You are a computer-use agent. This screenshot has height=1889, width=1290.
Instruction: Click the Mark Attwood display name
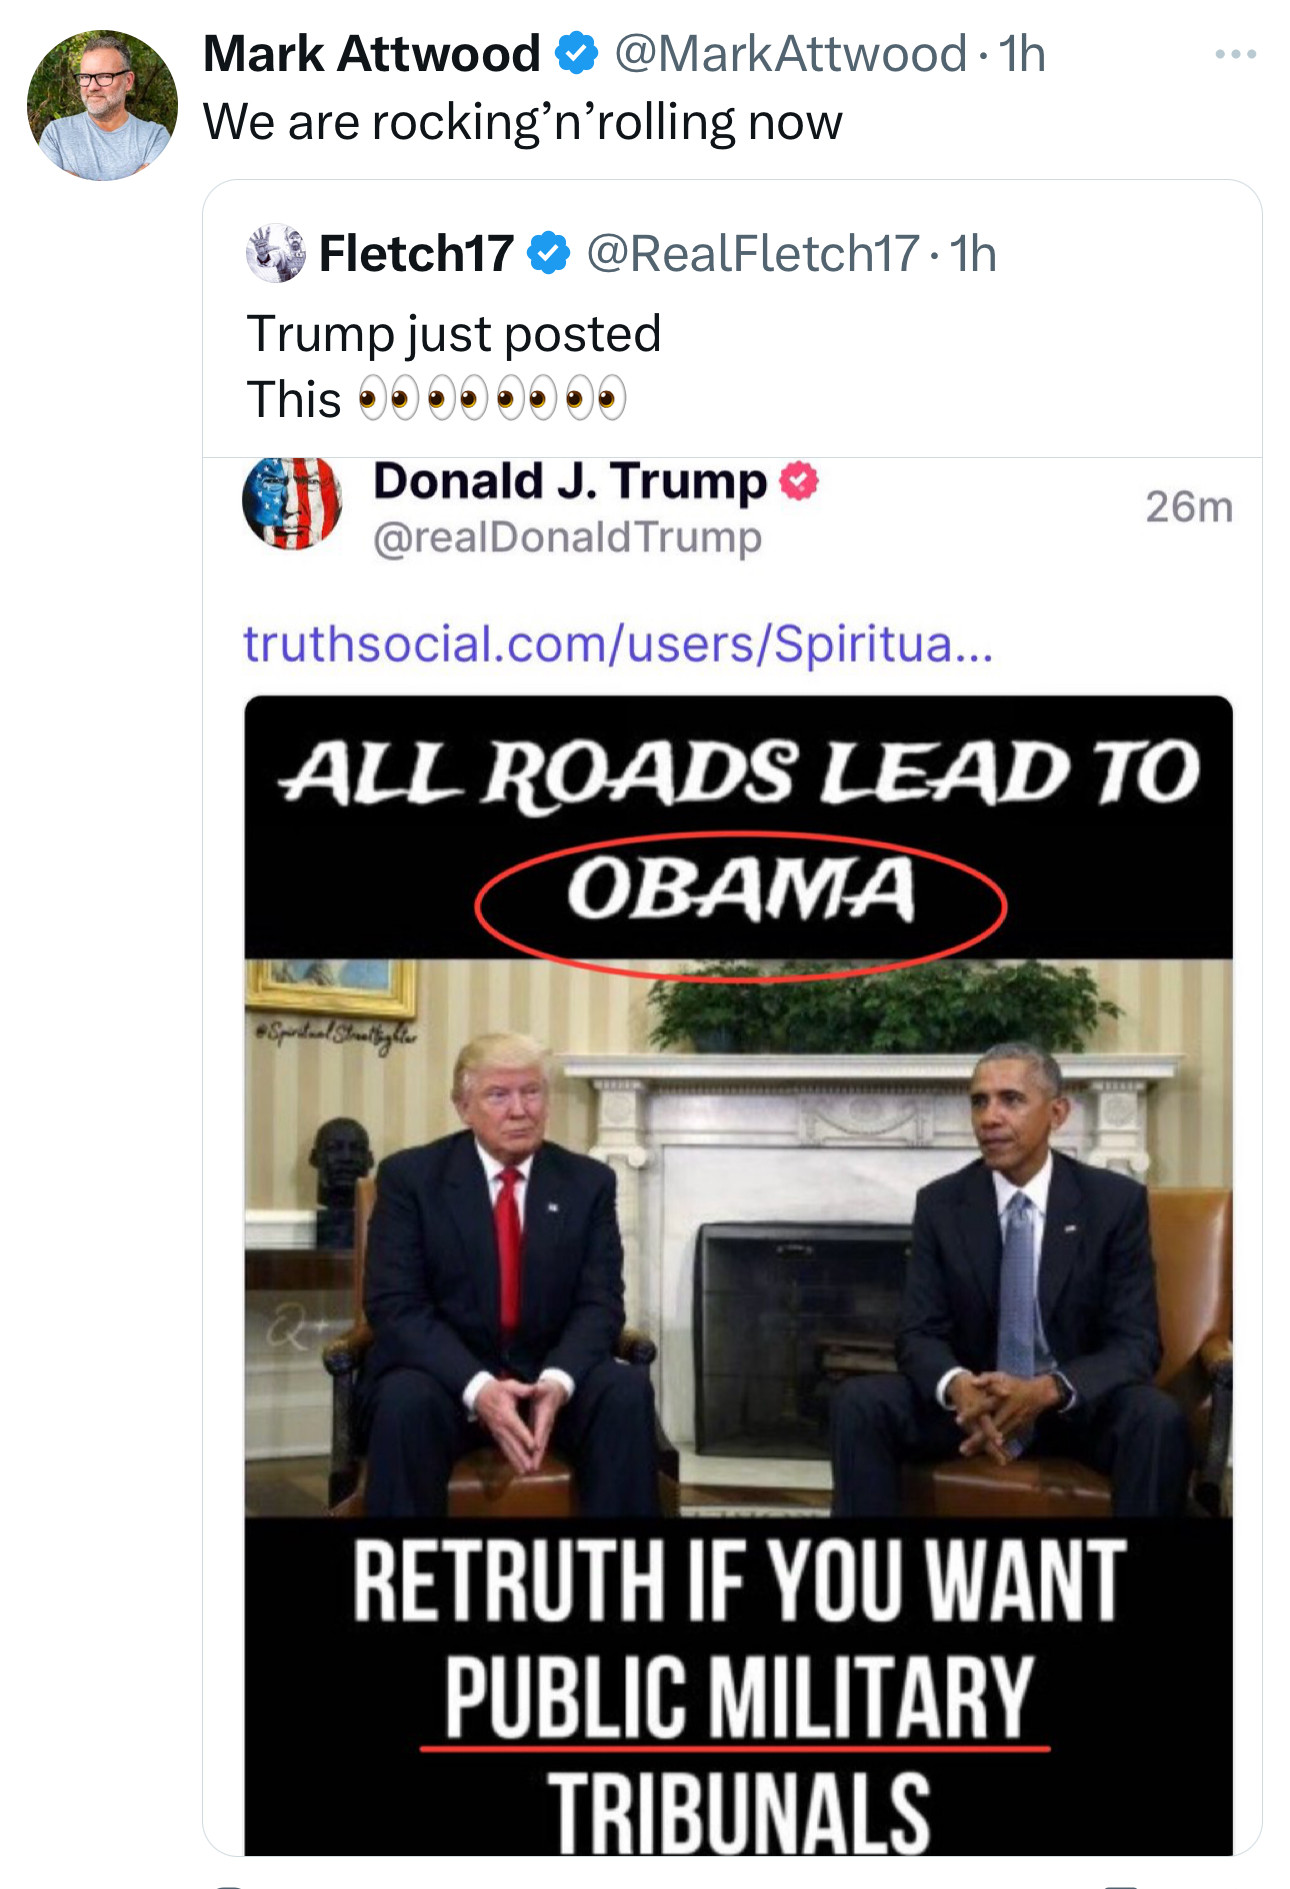click(x=371, y=54)
